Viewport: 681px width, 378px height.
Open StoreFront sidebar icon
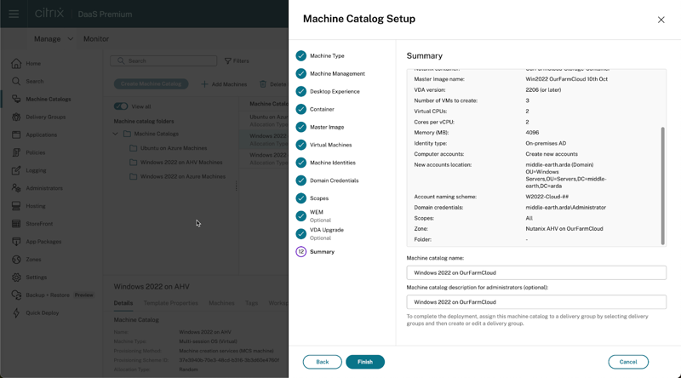pyautogui.click(x=16, y=224)
